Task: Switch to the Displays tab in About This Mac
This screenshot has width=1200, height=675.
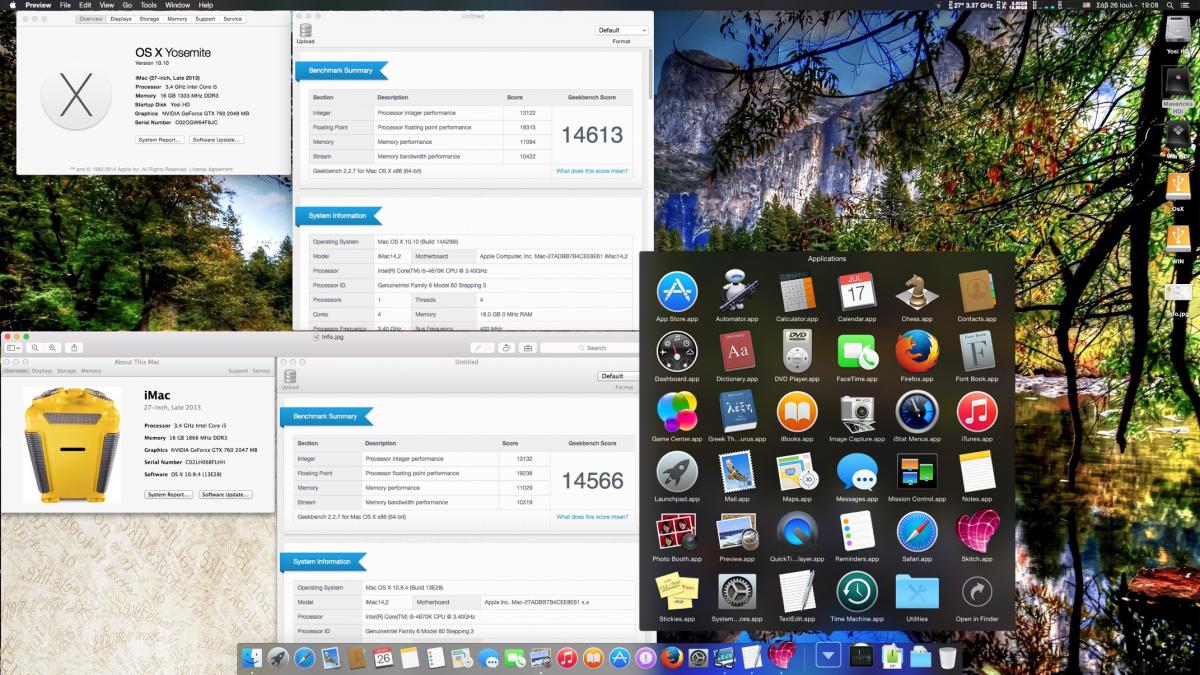Action: 121,19
